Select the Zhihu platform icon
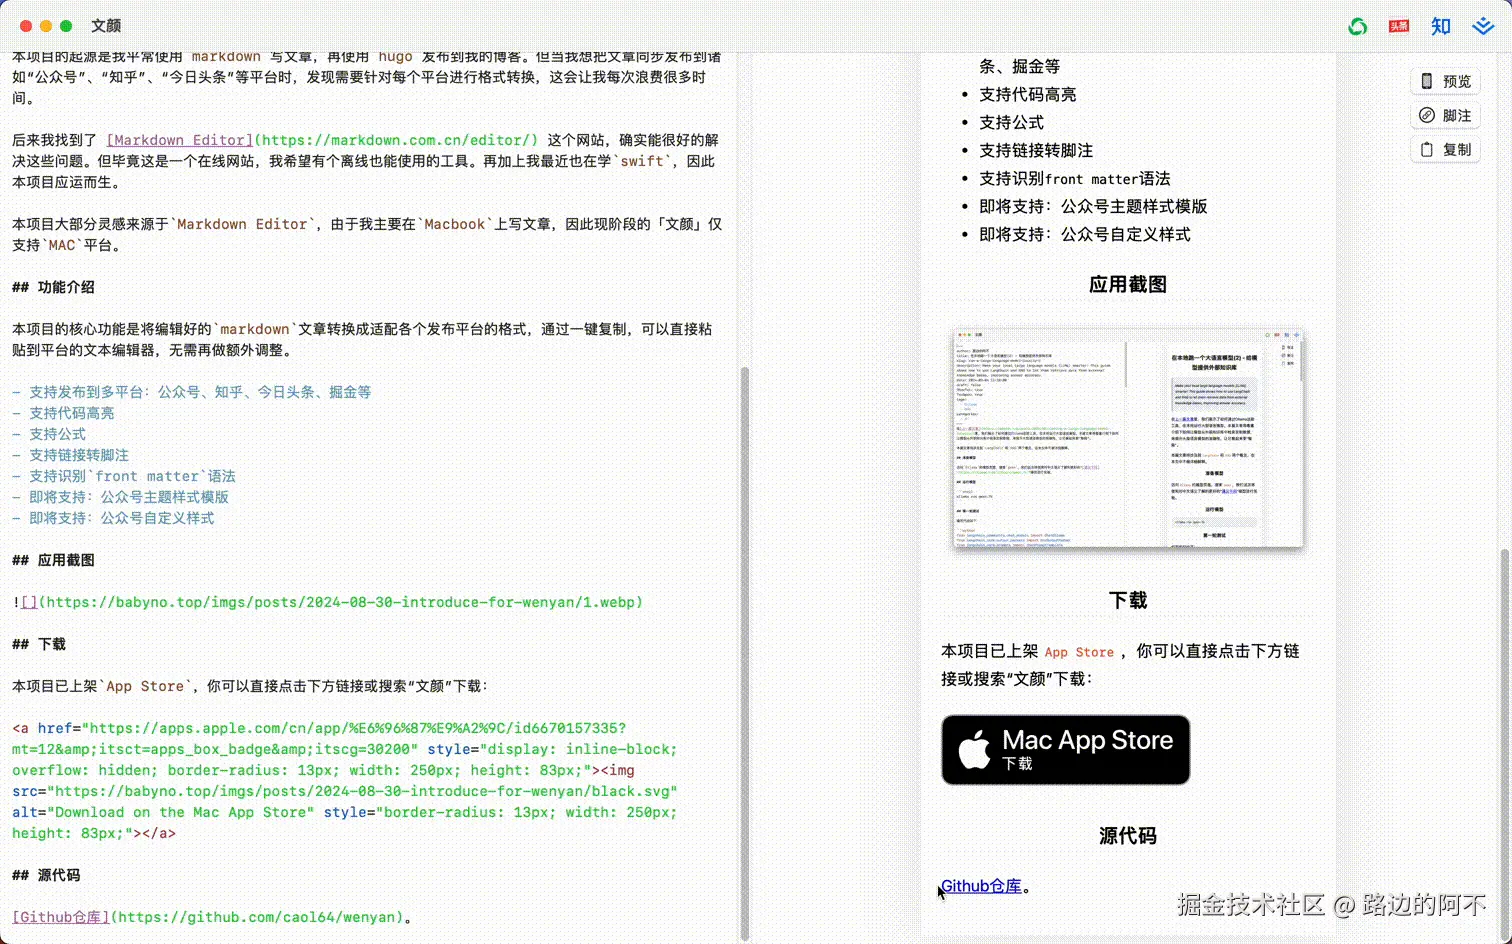The width and height of the screenshot is (1512, 944). 1441,26
